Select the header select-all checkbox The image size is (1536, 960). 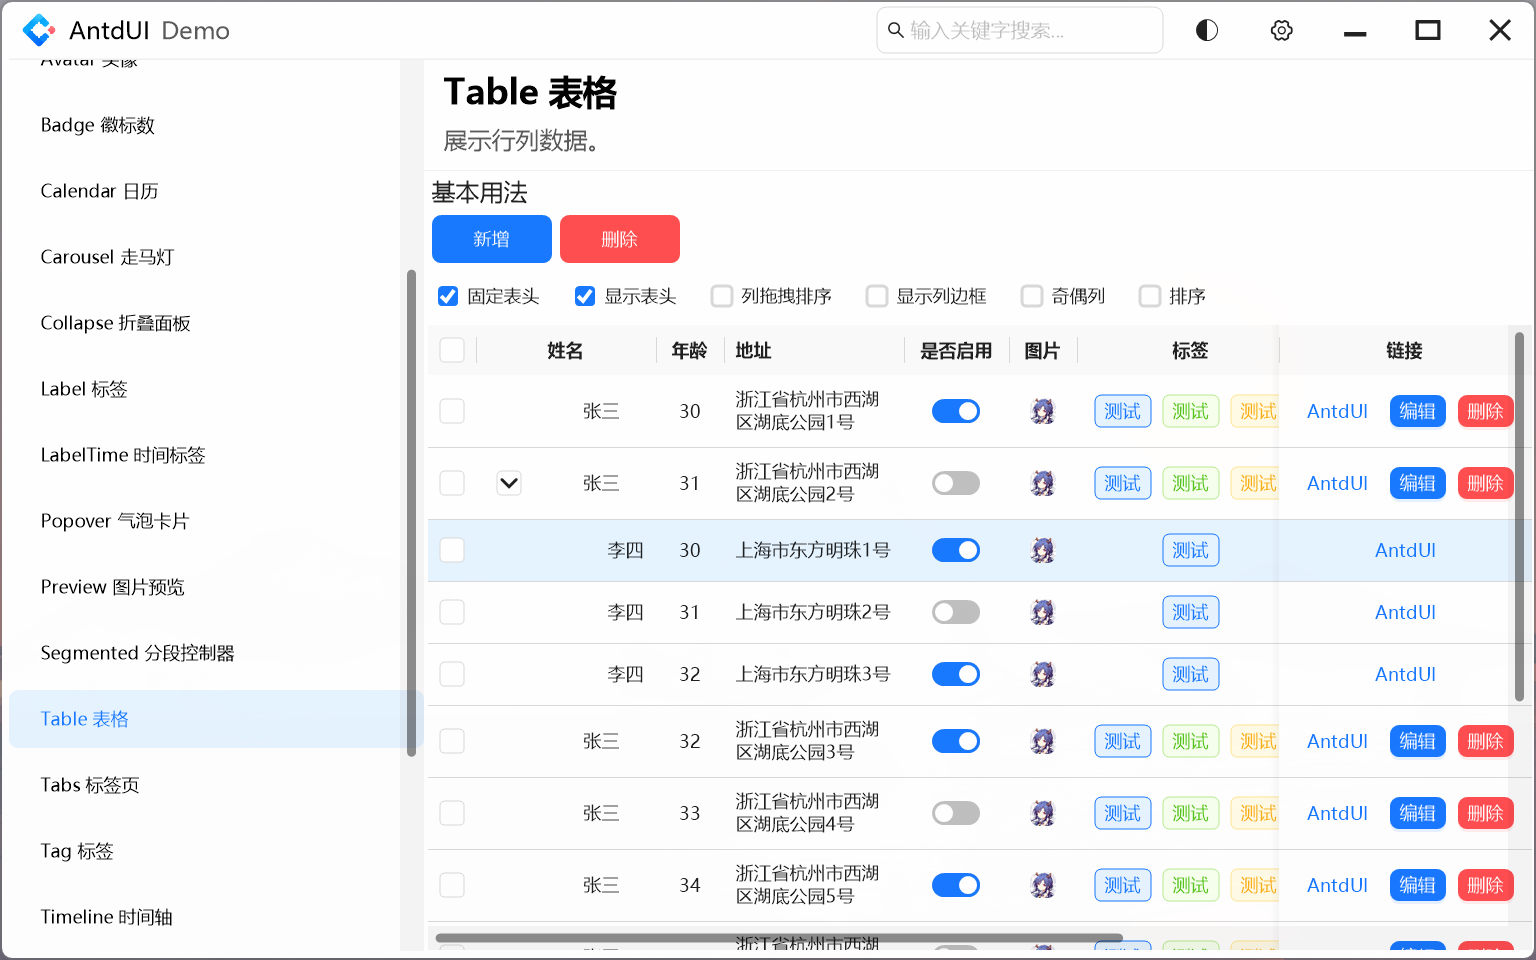click(452, 350)
